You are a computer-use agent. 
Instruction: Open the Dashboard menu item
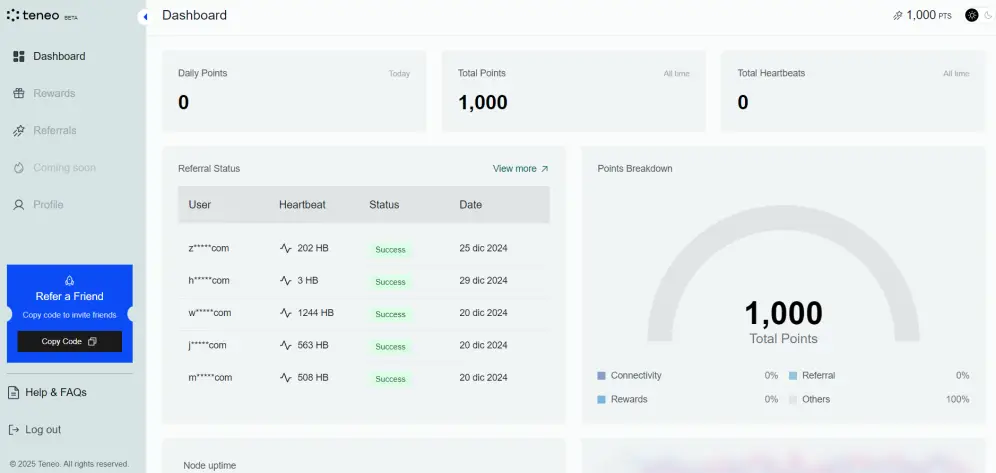(59, 57)
